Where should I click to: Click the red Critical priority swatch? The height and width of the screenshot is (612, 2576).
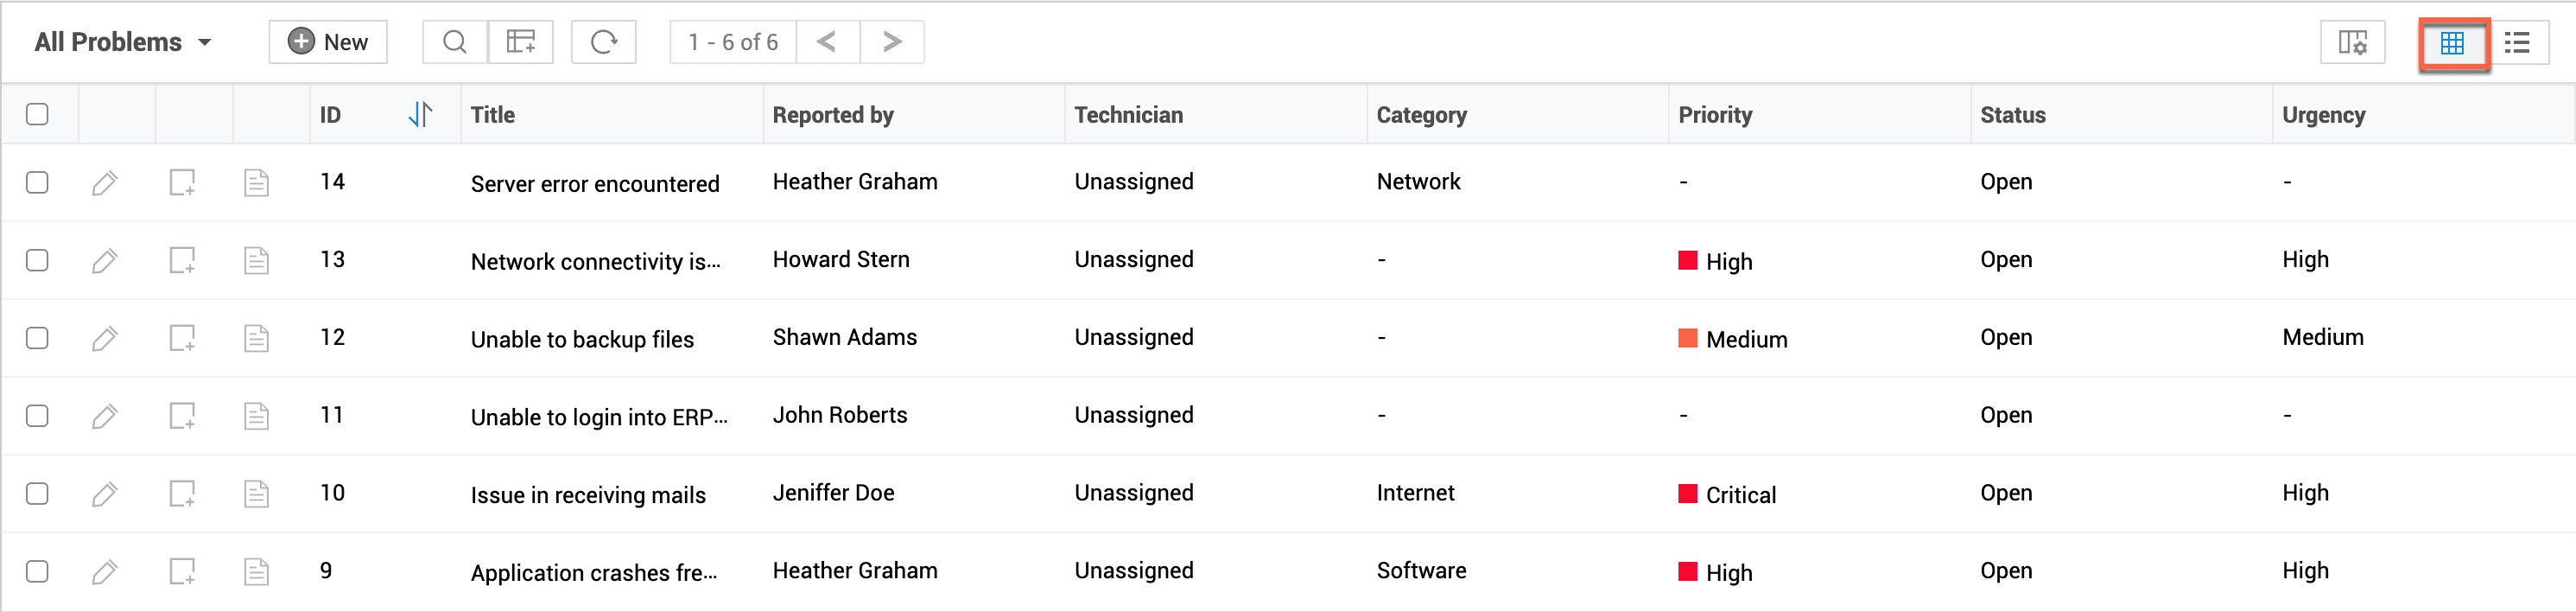click(1687, 494)
